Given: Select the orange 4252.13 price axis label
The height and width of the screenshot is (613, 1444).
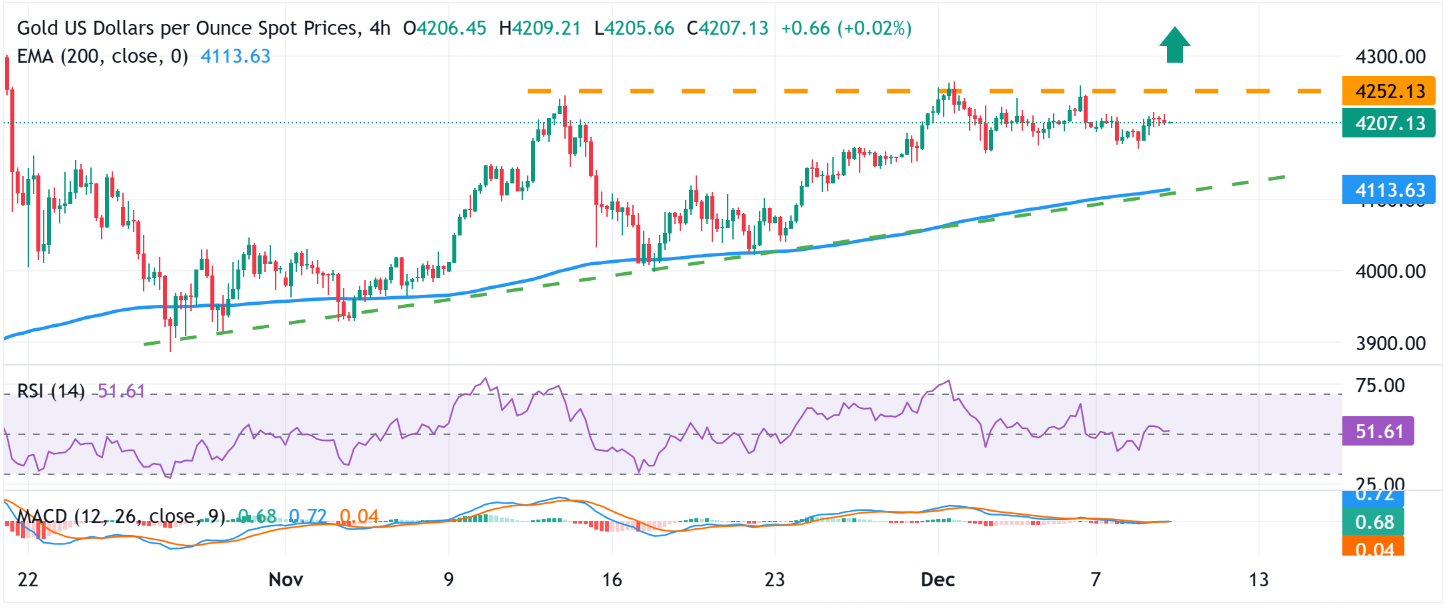Looking at the screenshot, I should (x=1390, y=92).
